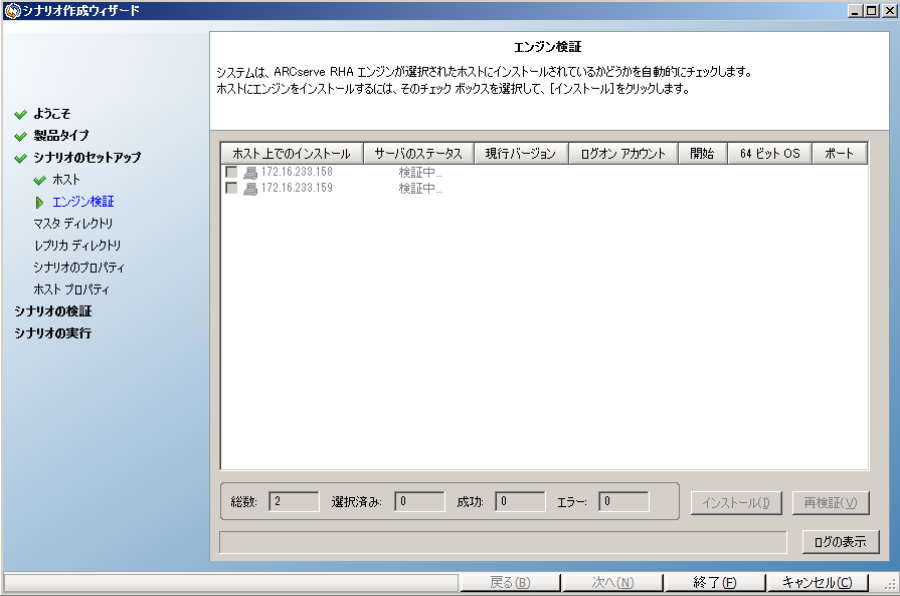Click the 64 ビット OS column header
900x596 pixels.
coord(770,153)
